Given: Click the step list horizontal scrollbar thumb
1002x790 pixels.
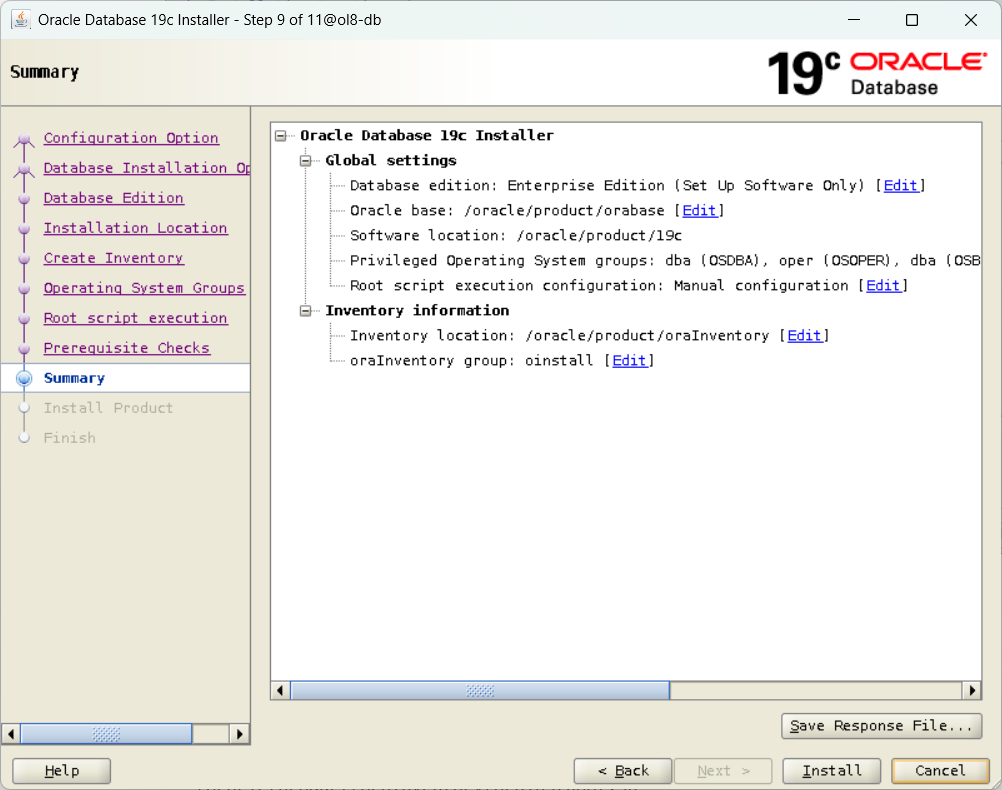Looking at the screenshot, I should click(106, 734).
